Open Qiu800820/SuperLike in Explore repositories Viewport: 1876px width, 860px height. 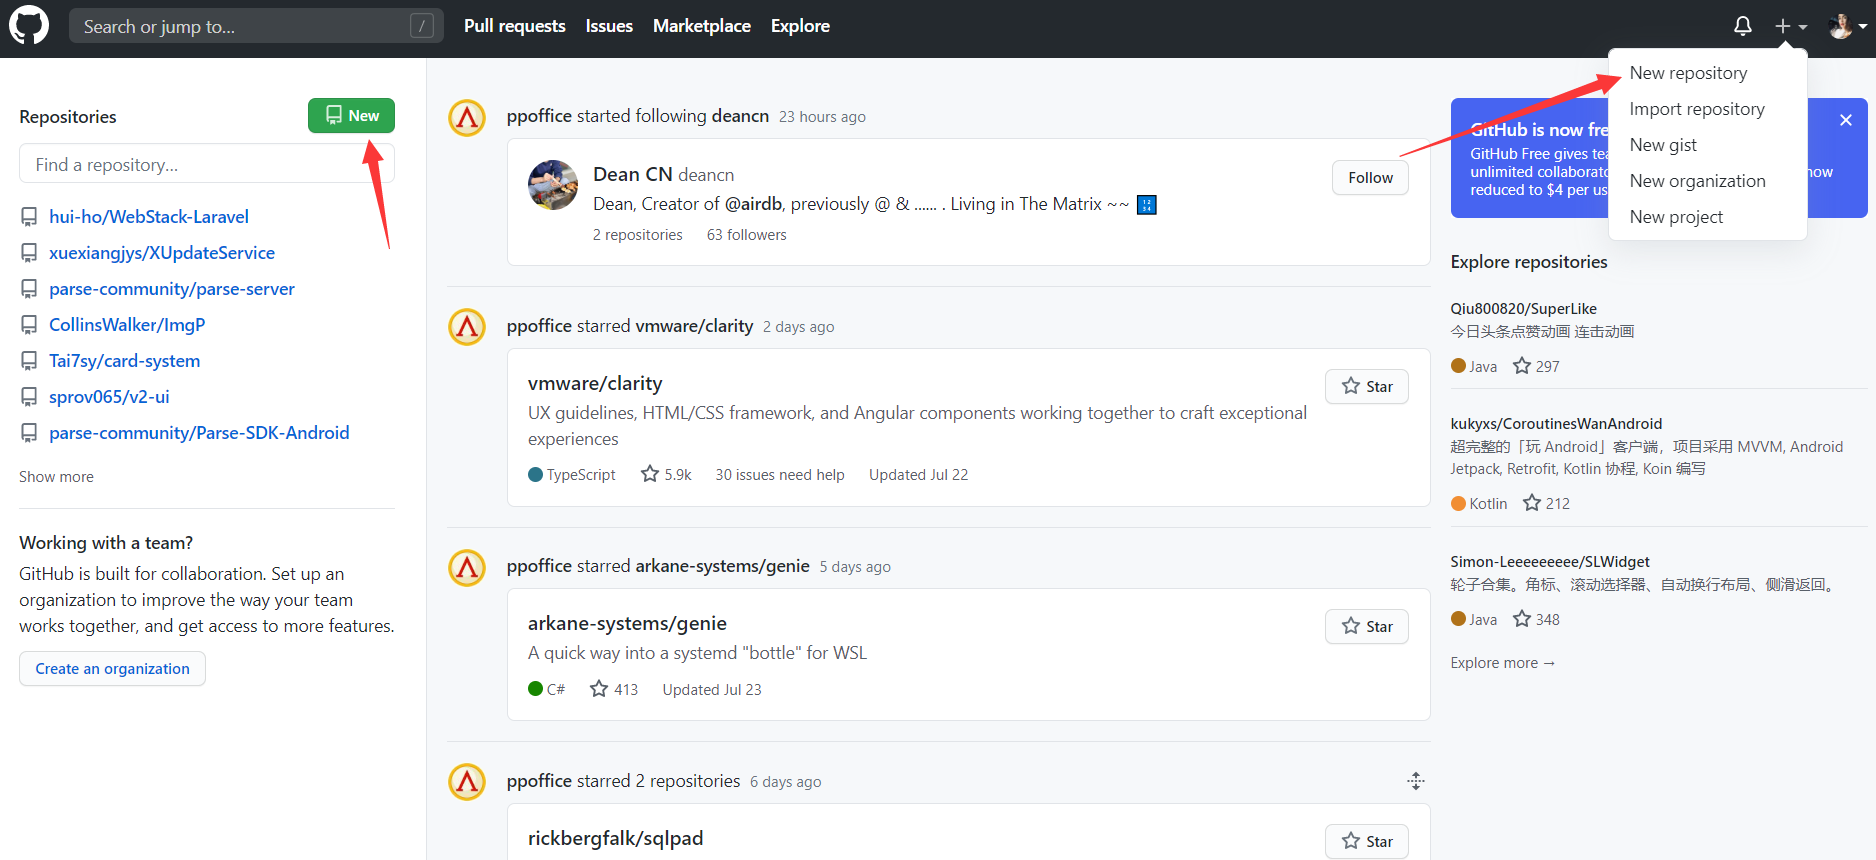[1523, 309]
